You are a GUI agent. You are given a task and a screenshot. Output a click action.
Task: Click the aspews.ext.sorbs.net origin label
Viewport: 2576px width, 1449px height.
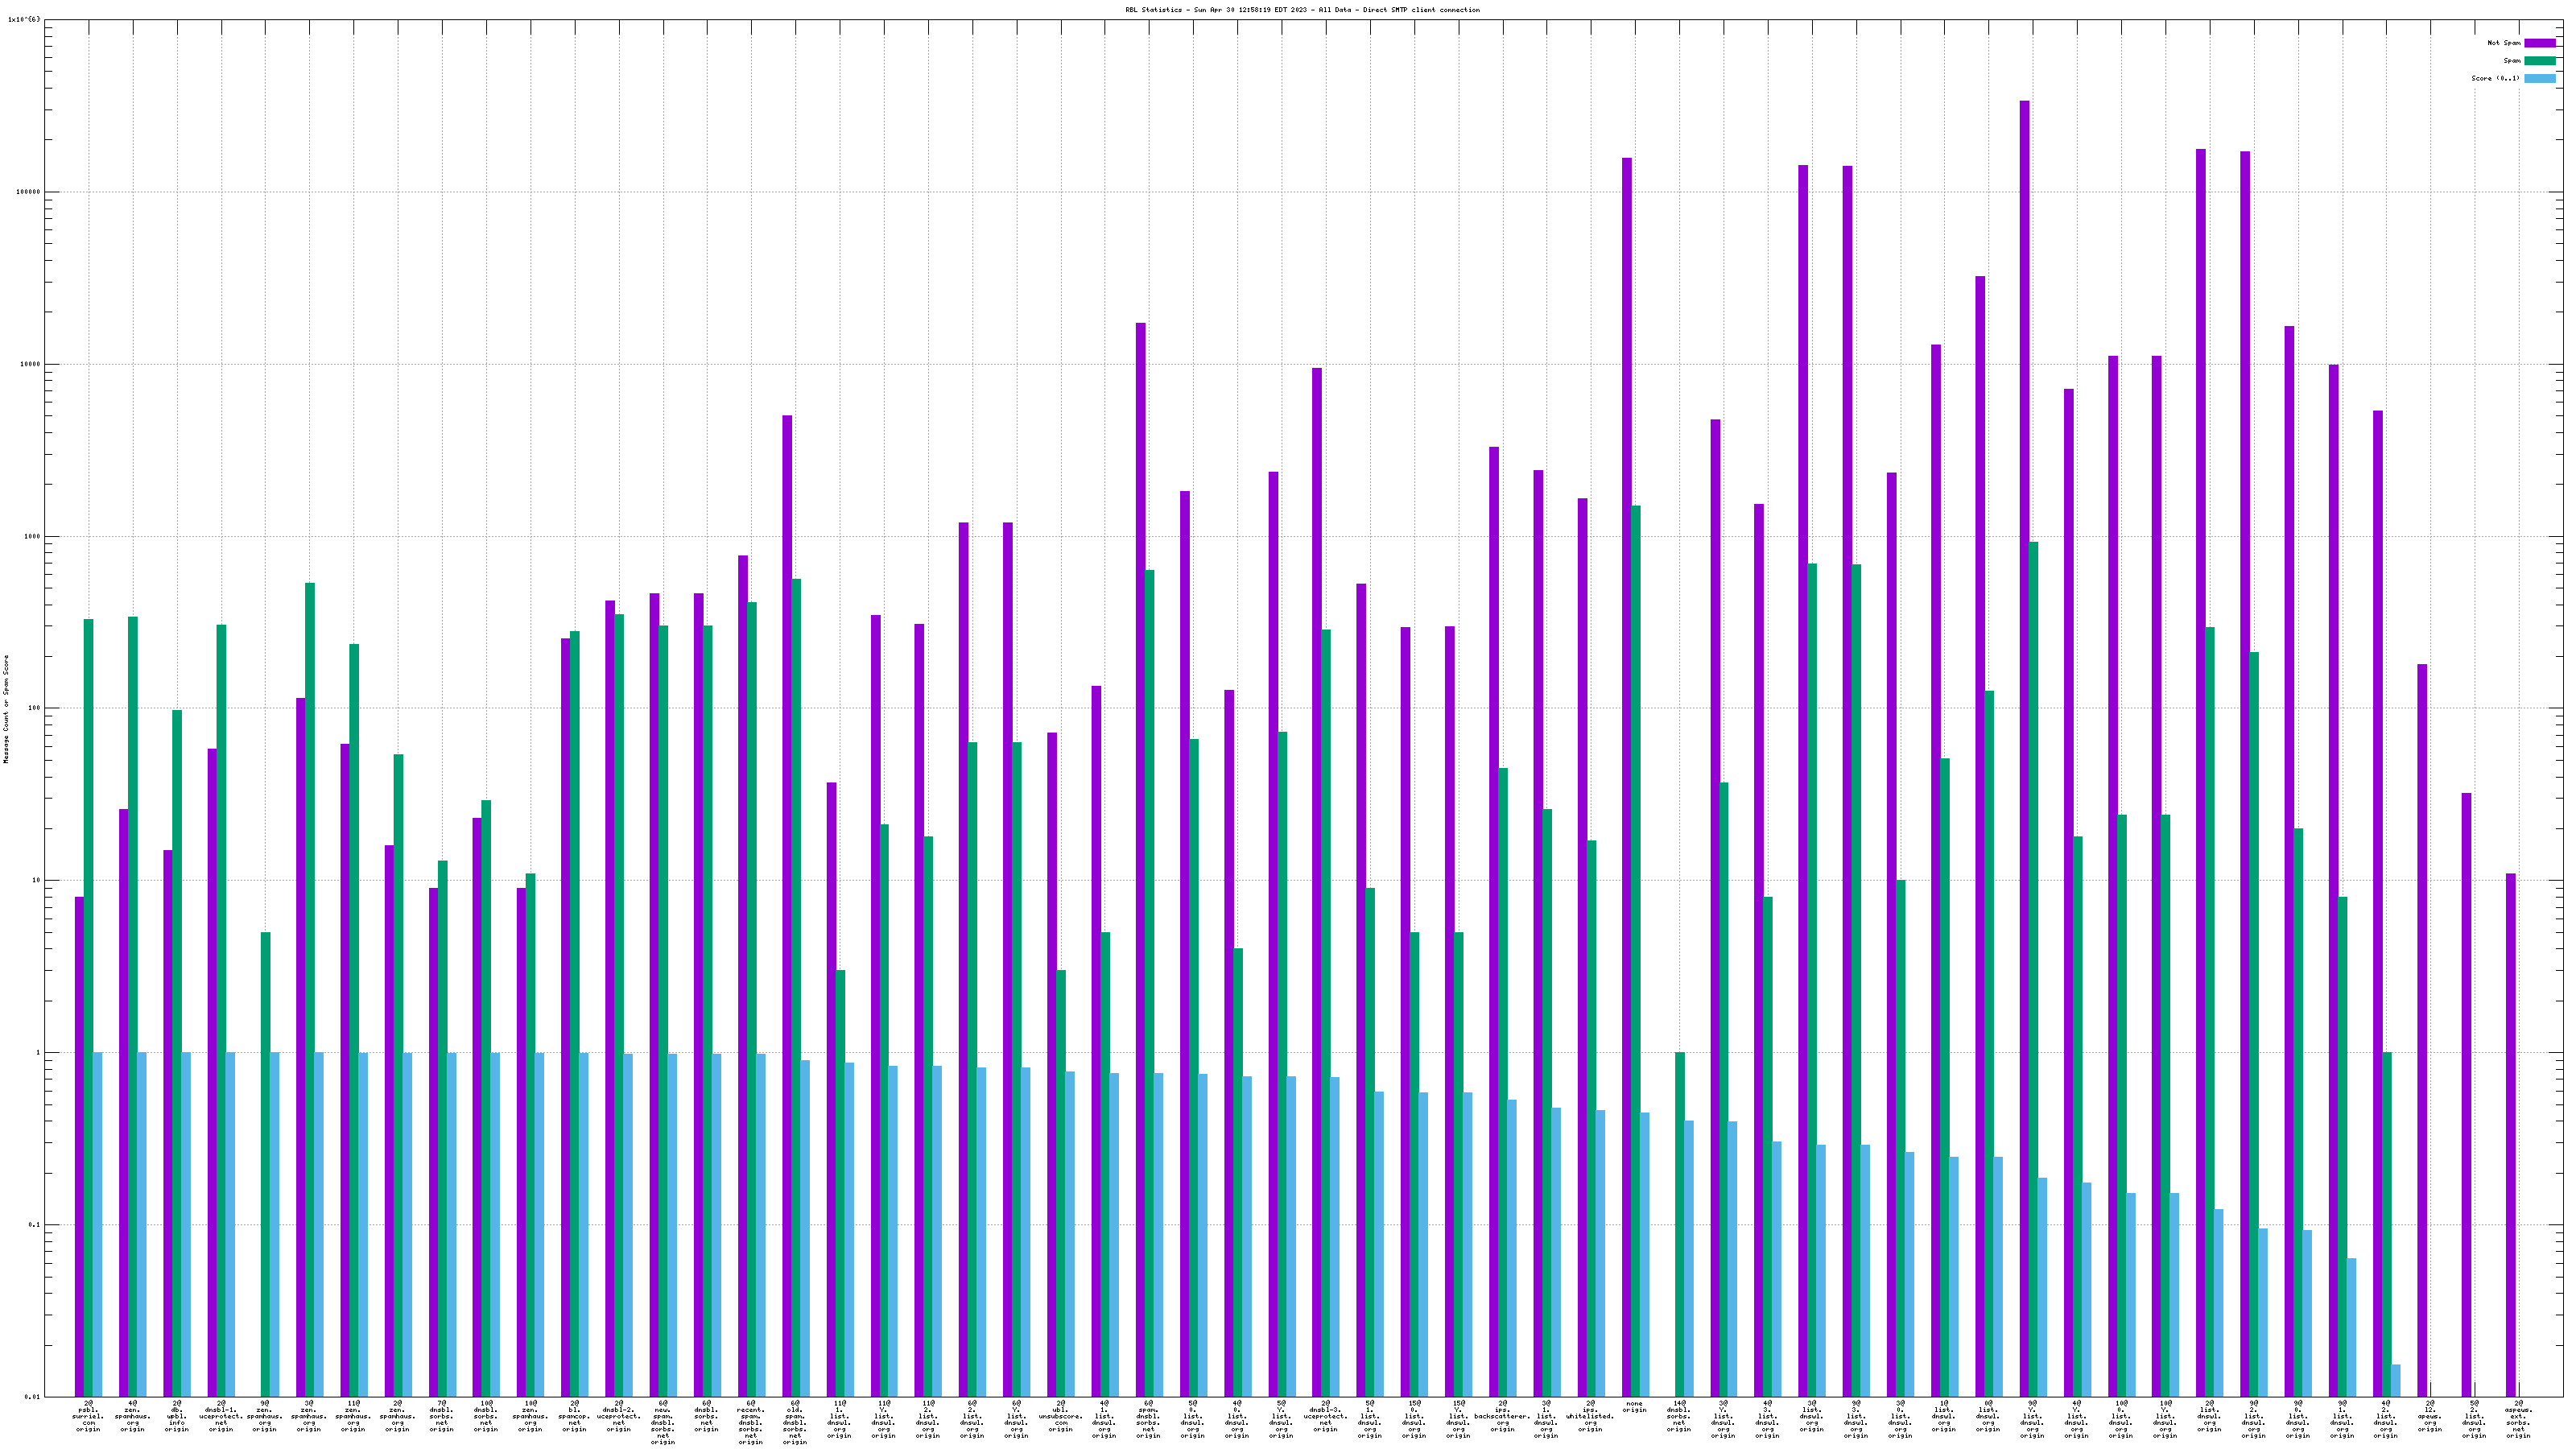pos(2518,1419)
